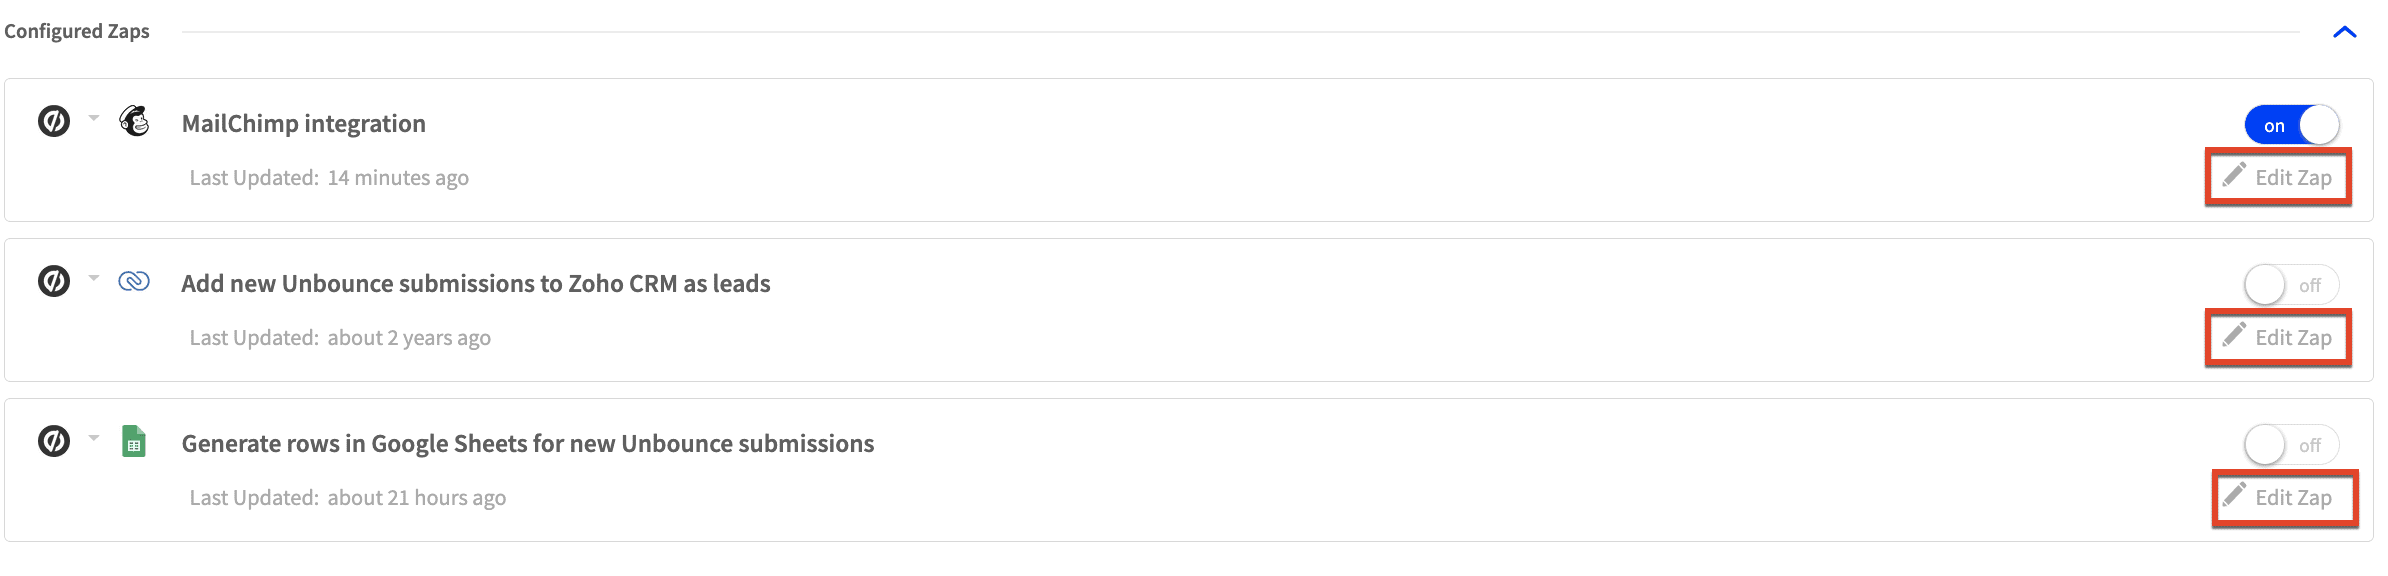Screen dimensions: 2388x576
Task: Click pencil icon beside Zoho CRM Edit Zap
Action: (2234, 334)
